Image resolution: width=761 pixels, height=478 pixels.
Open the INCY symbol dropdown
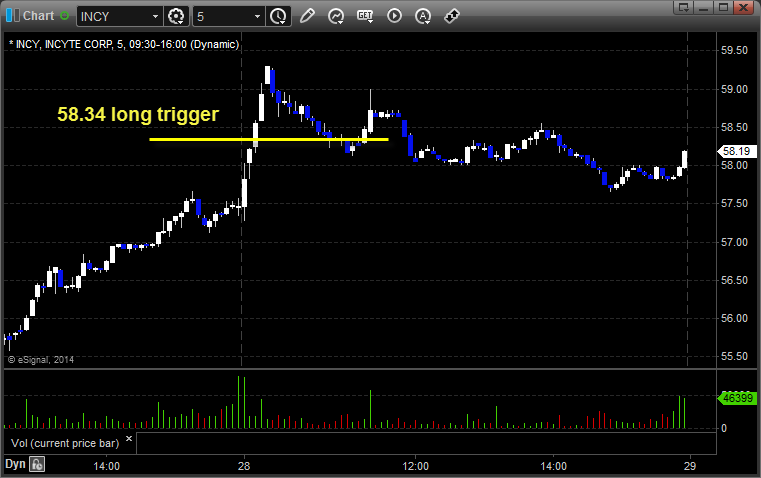coord(155,16)
